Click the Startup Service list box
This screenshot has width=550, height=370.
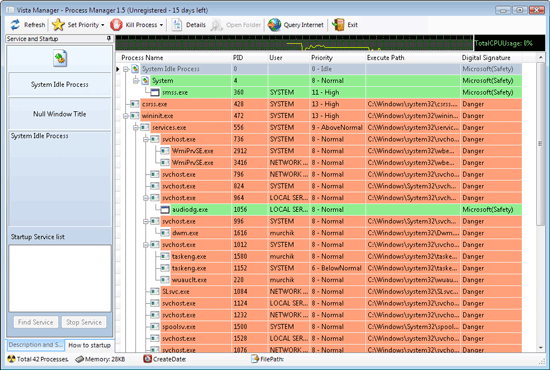pos(60,278)
